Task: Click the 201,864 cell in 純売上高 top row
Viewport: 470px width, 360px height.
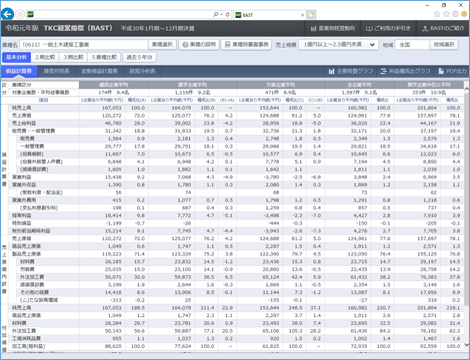Action: [x=427, y=108]
